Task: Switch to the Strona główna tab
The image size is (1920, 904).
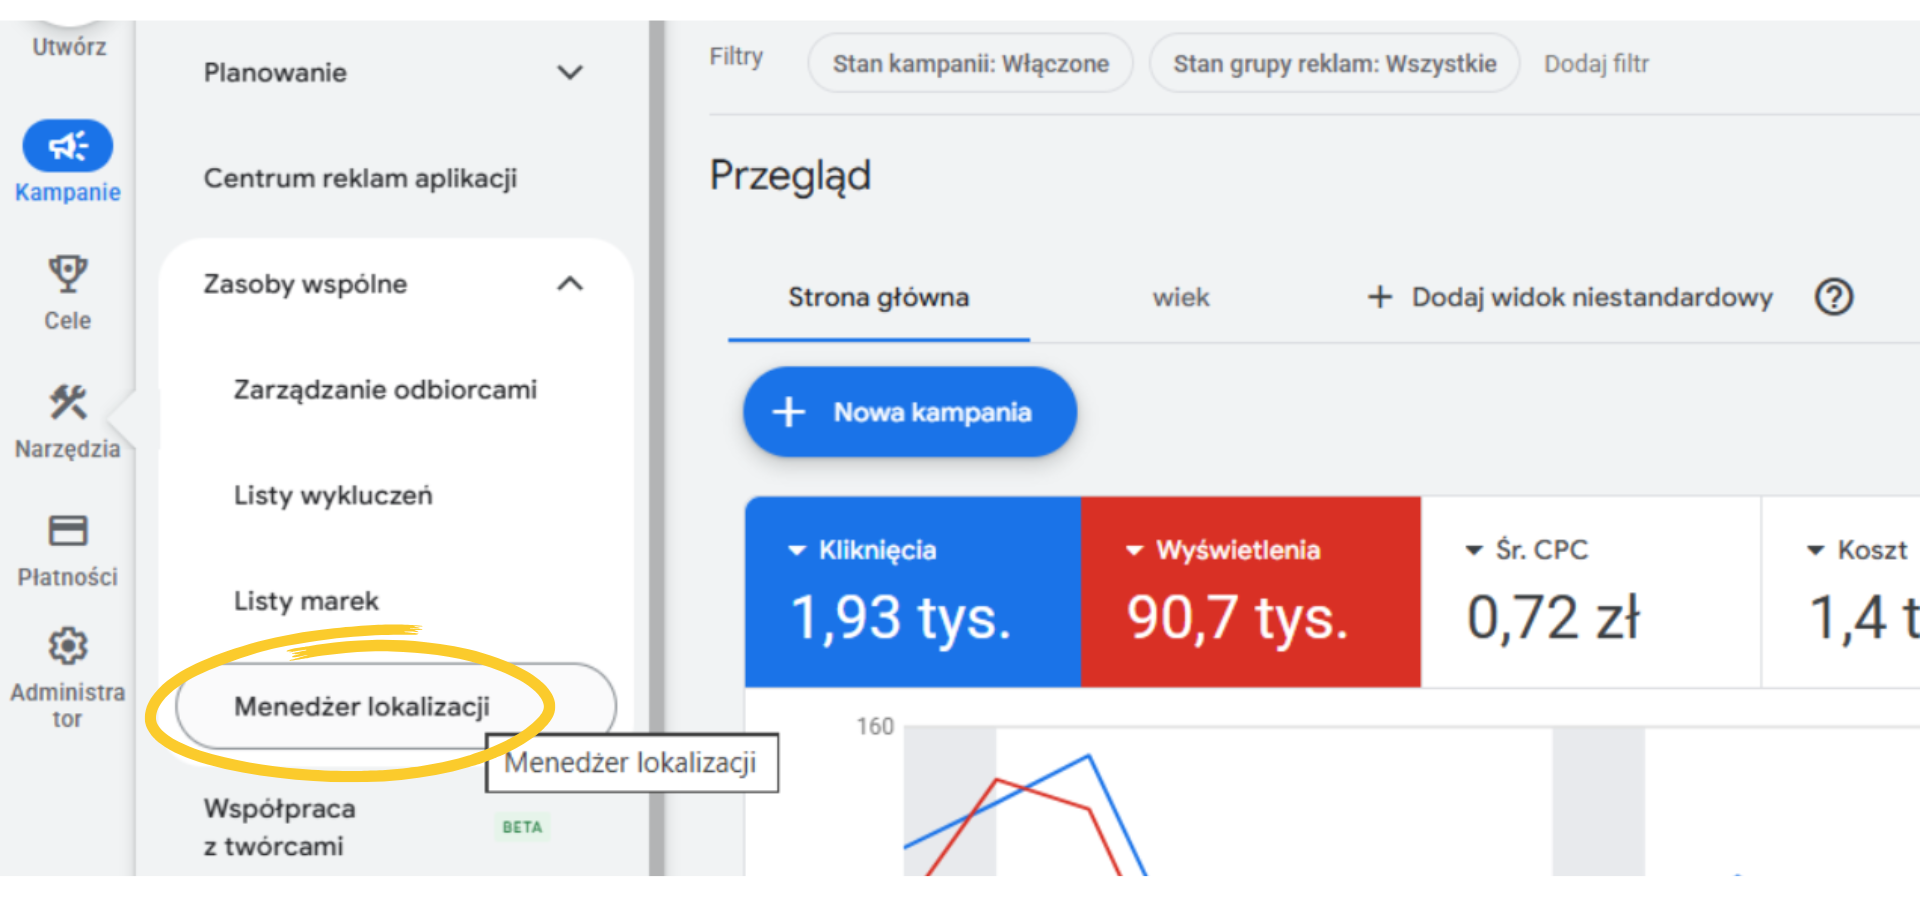Action: pyautogui.click(x=878, y=298)
